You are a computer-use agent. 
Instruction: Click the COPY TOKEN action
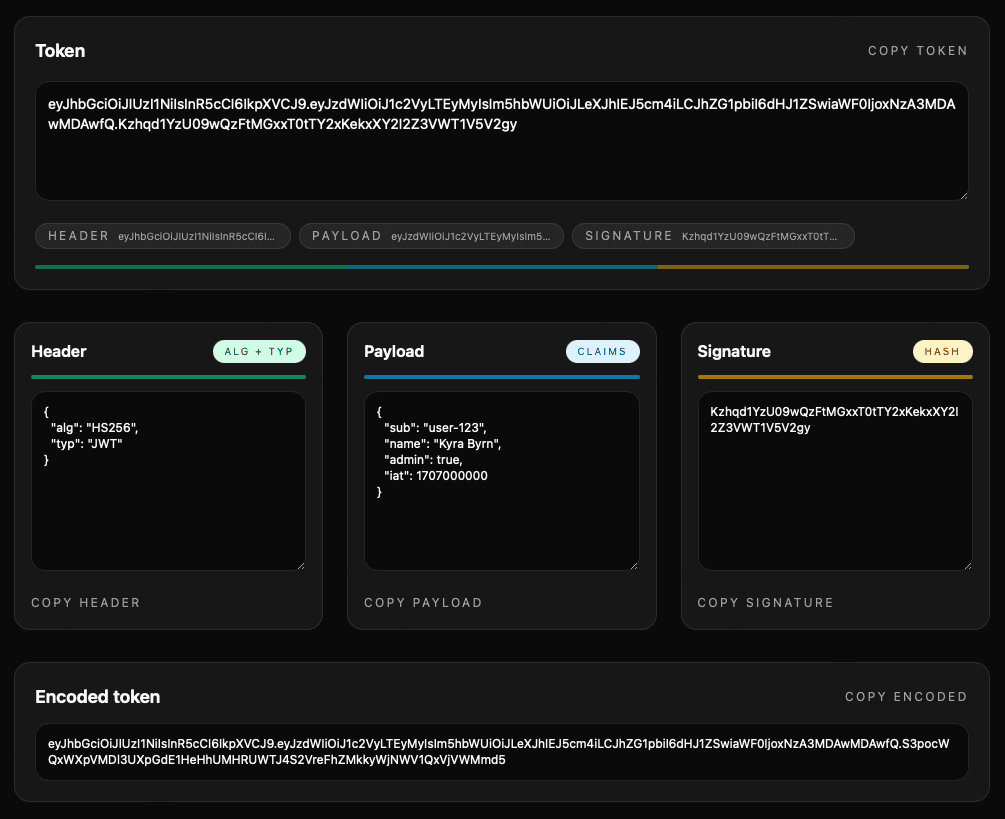[x=917, y=50]
